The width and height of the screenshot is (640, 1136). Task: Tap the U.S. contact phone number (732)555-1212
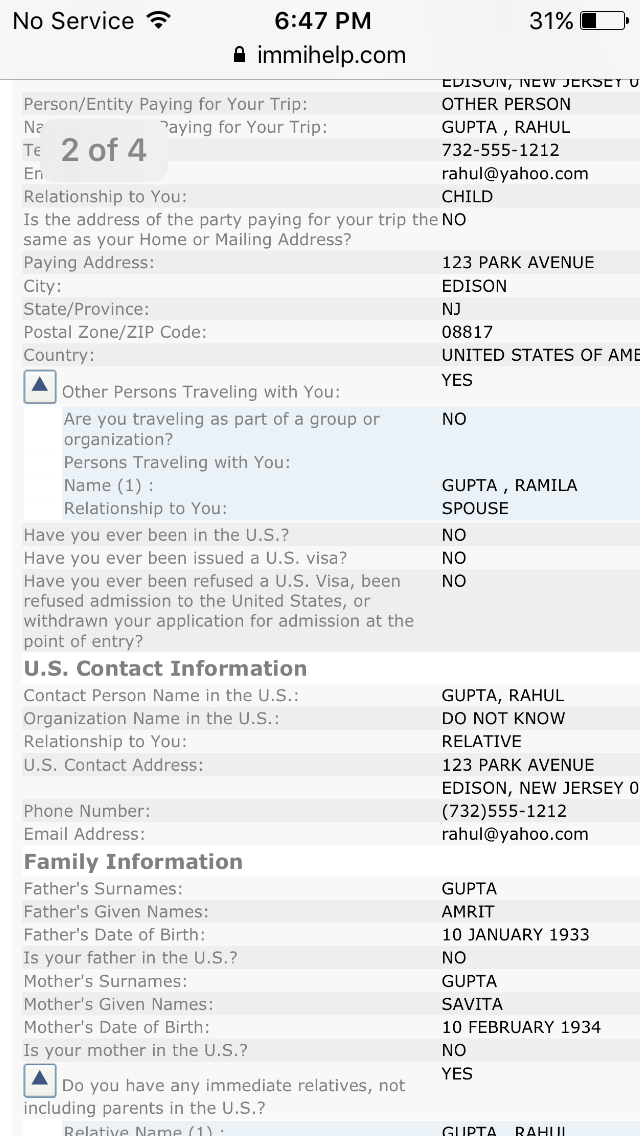(504, 811)
